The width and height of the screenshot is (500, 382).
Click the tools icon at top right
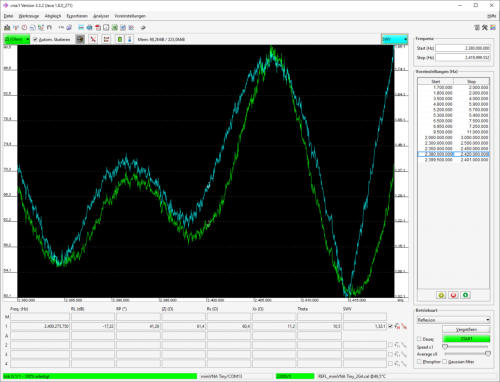click(x=485, y=28)
